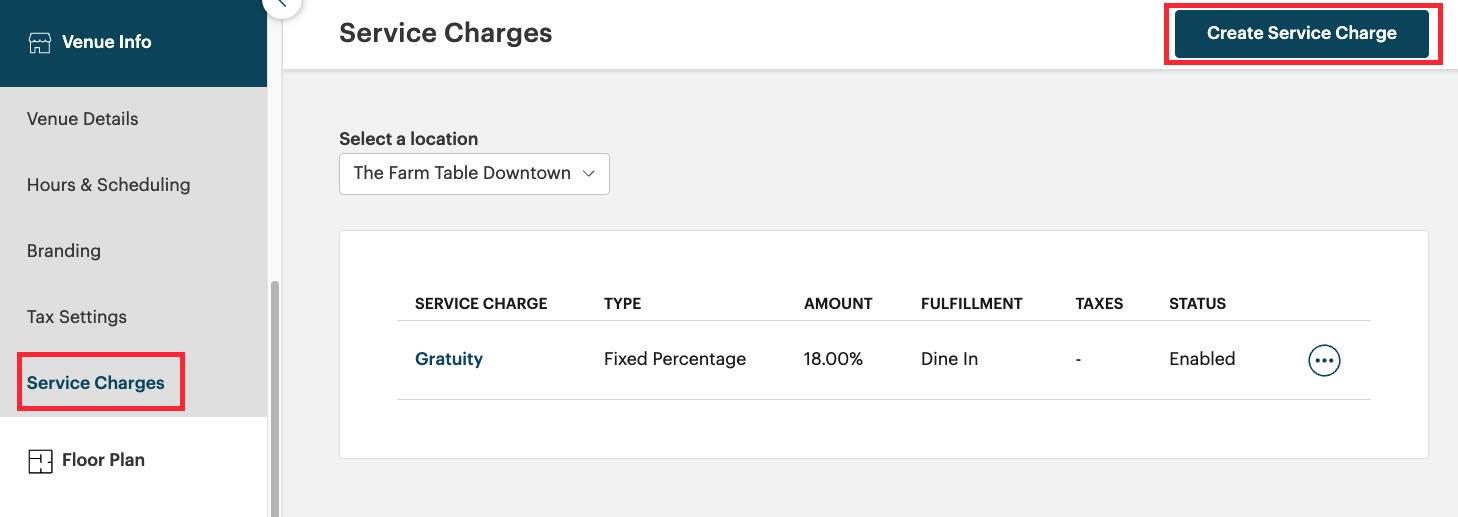Click the Enabled status cell
This screenshot has width=1458, height=517.
(1202, 359)
